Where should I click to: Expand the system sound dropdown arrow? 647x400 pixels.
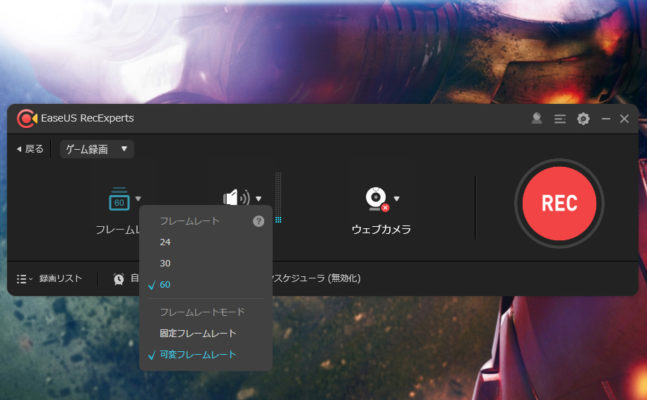click(258, 199)
